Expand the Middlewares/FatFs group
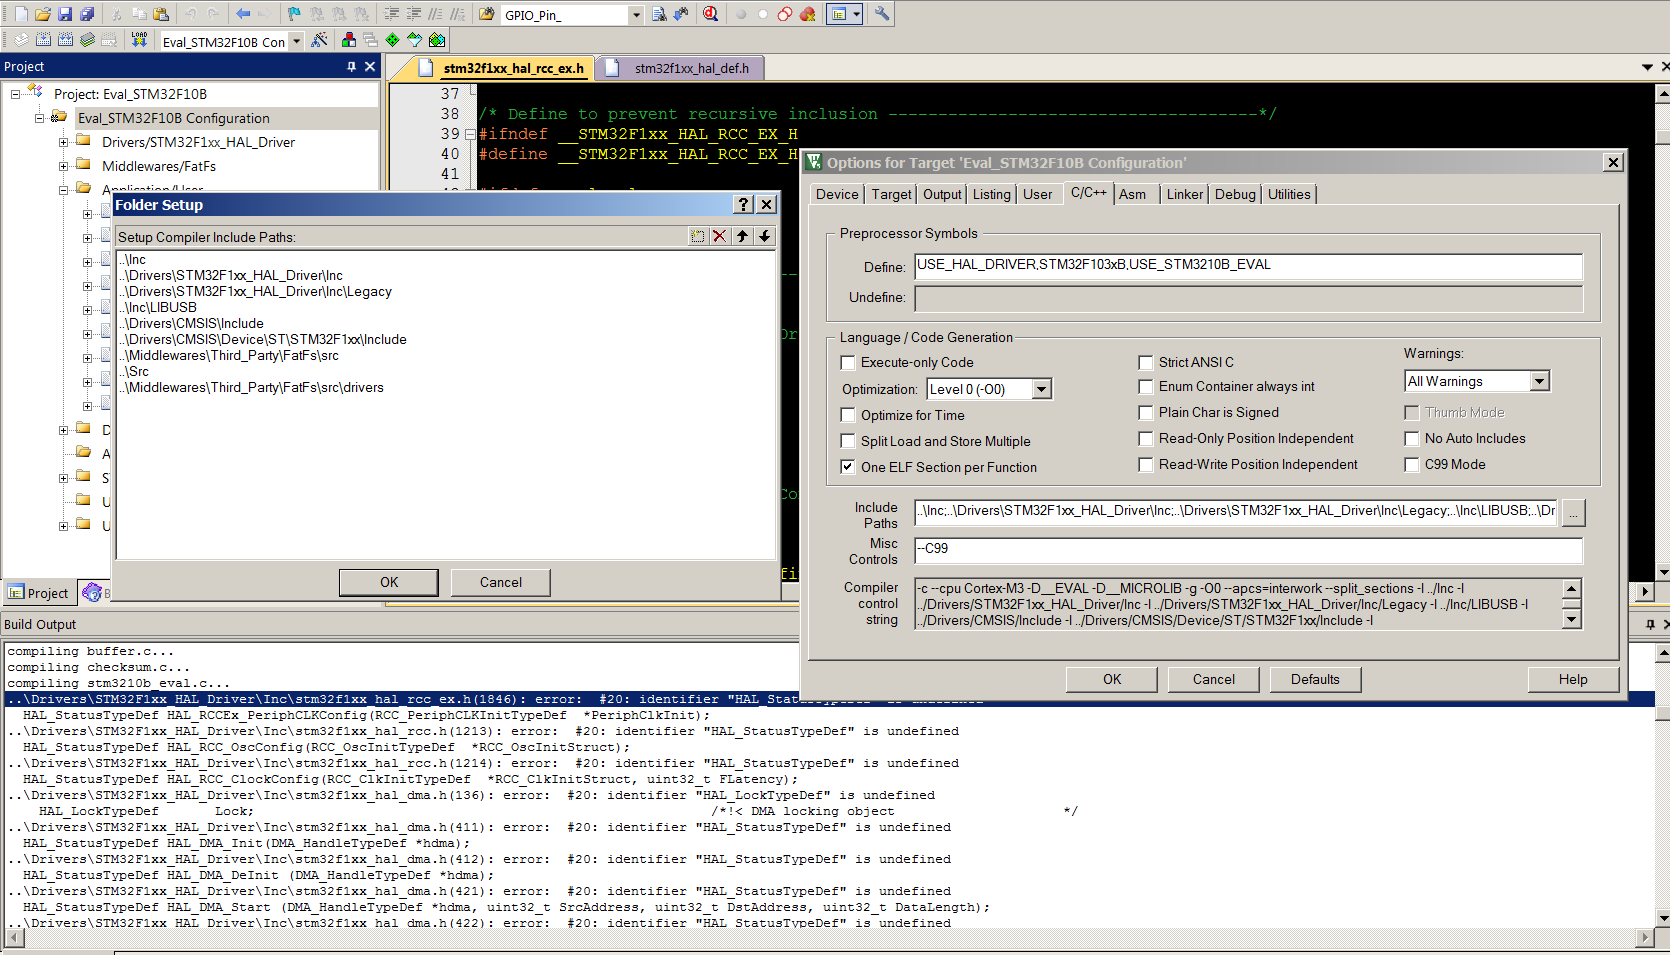 coord(63,166)
